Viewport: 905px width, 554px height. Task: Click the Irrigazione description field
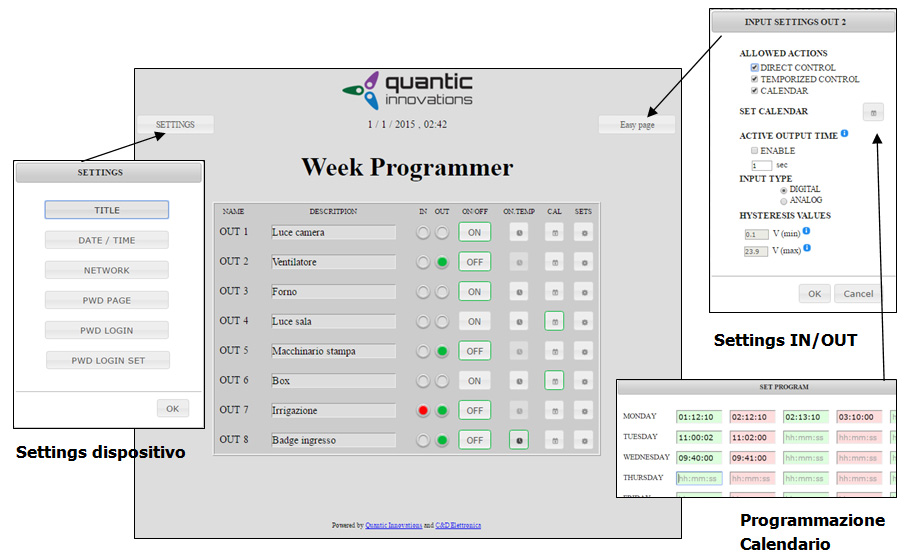[x=333, y=410]
